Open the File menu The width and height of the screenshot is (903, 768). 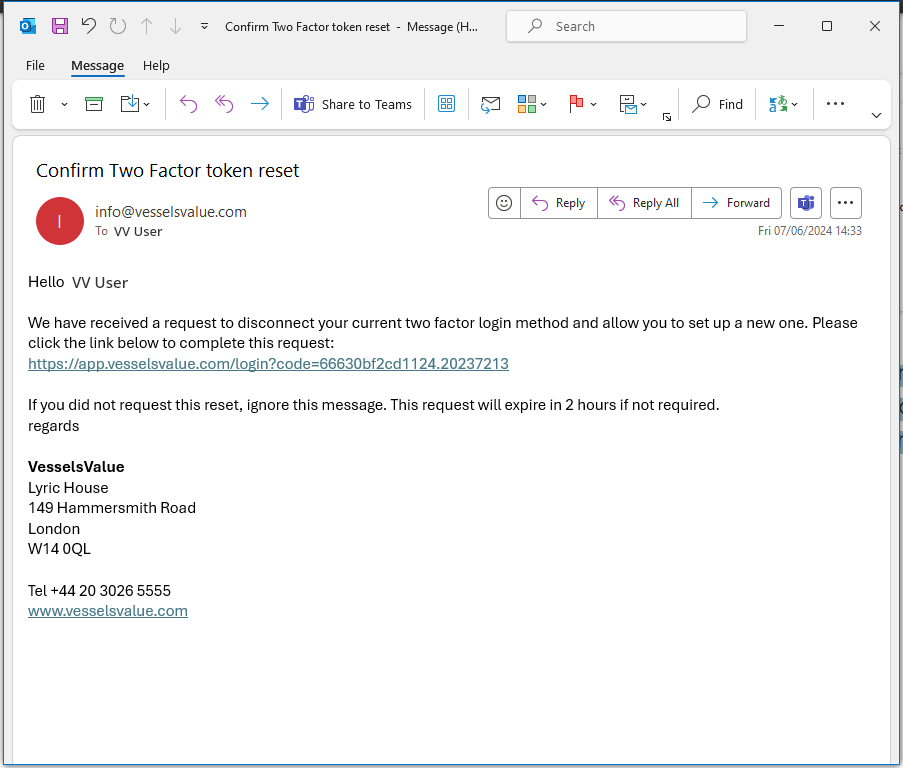tap(35, 65)
